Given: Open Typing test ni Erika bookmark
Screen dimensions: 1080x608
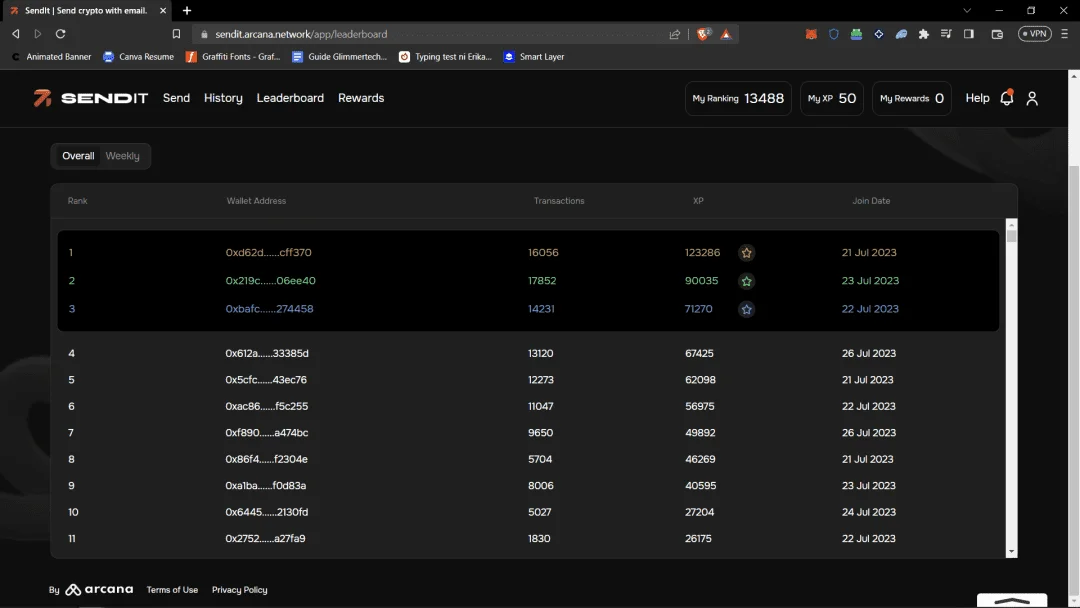Looking at the screenshot, I should click(445, 56).
